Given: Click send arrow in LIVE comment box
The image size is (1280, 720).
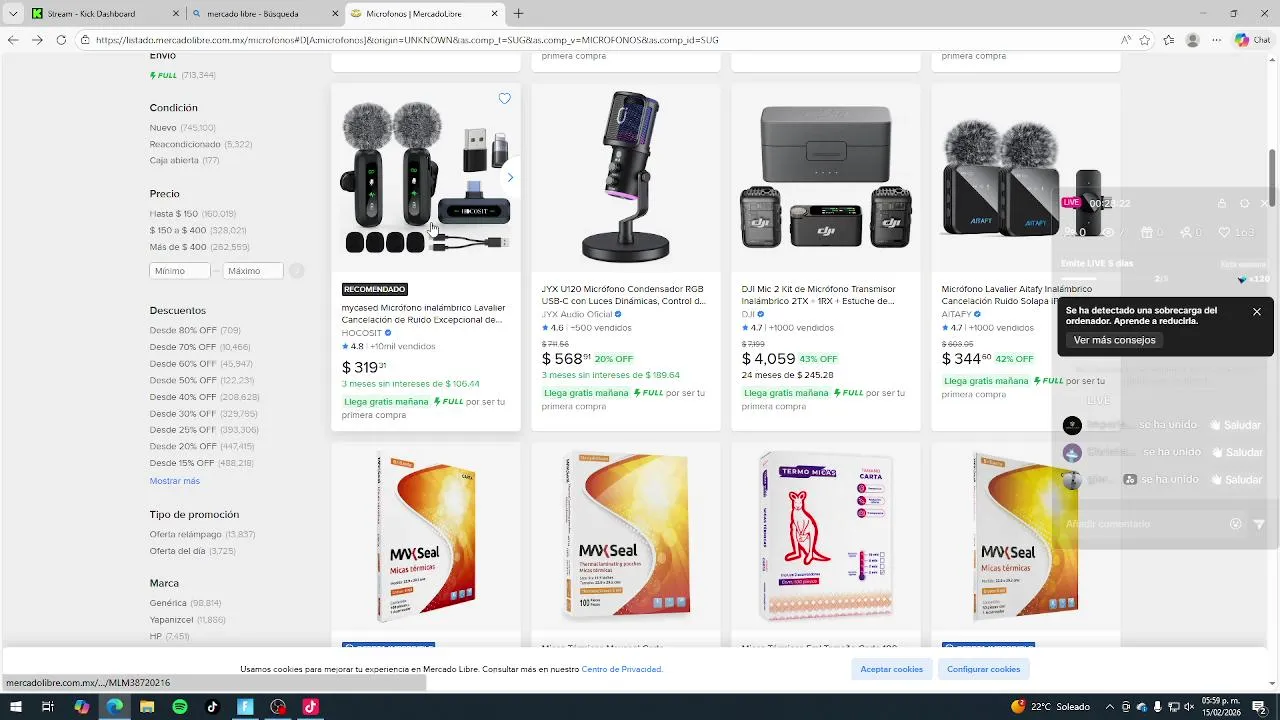Looking at the screenshot, I should [x=1259, y=524].
